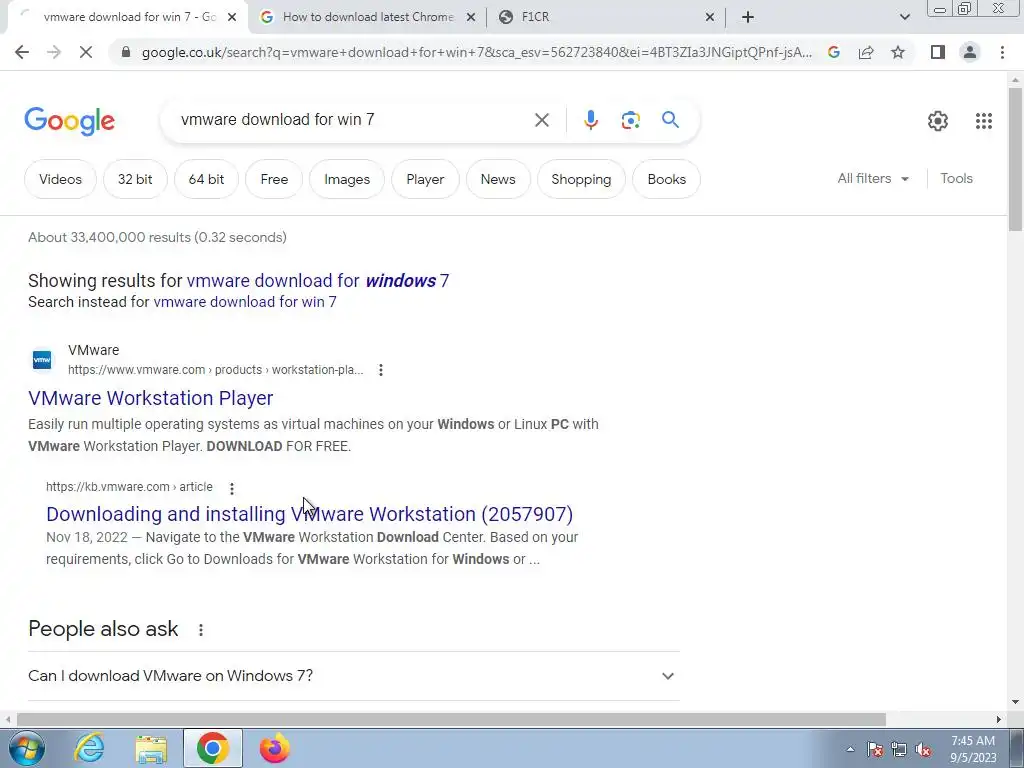The image size is (1024, 768).
Task: Launch Internet Explorer from taskbar
Action: click(x=89, y=748)
